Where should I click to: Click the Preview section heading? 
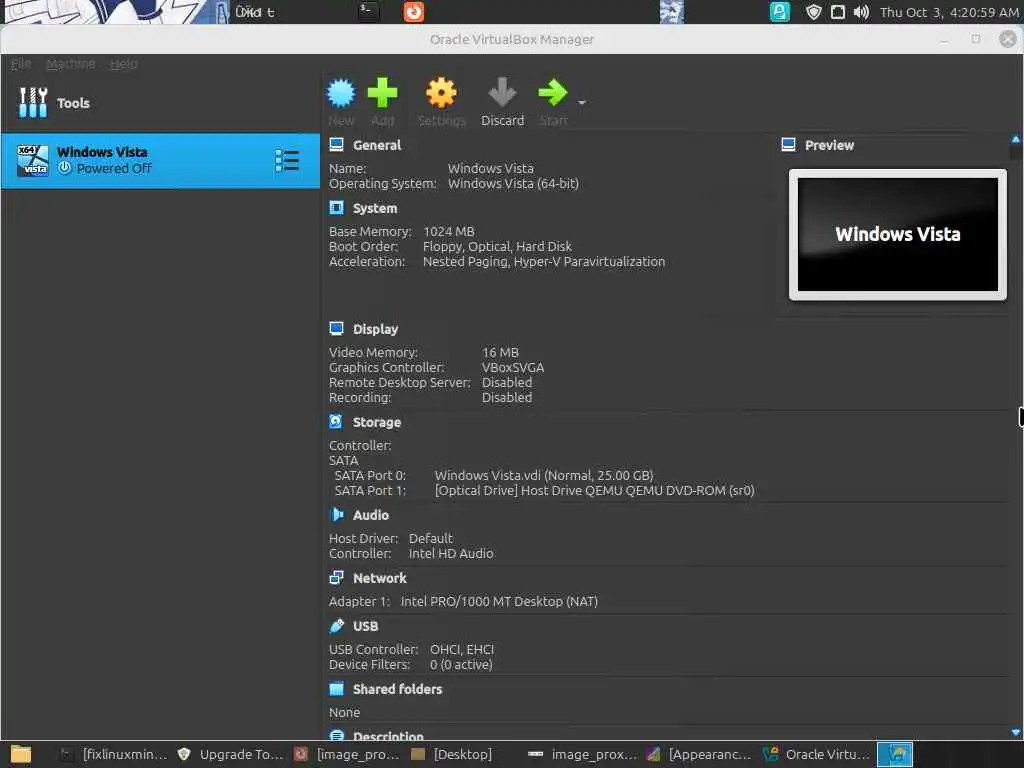click(829, 145)
